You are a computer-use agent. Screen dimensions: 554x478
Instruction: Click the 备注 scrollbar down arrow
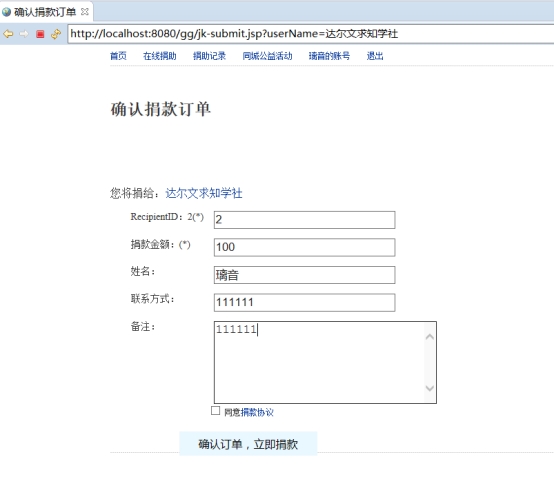[x=430, y=388]
